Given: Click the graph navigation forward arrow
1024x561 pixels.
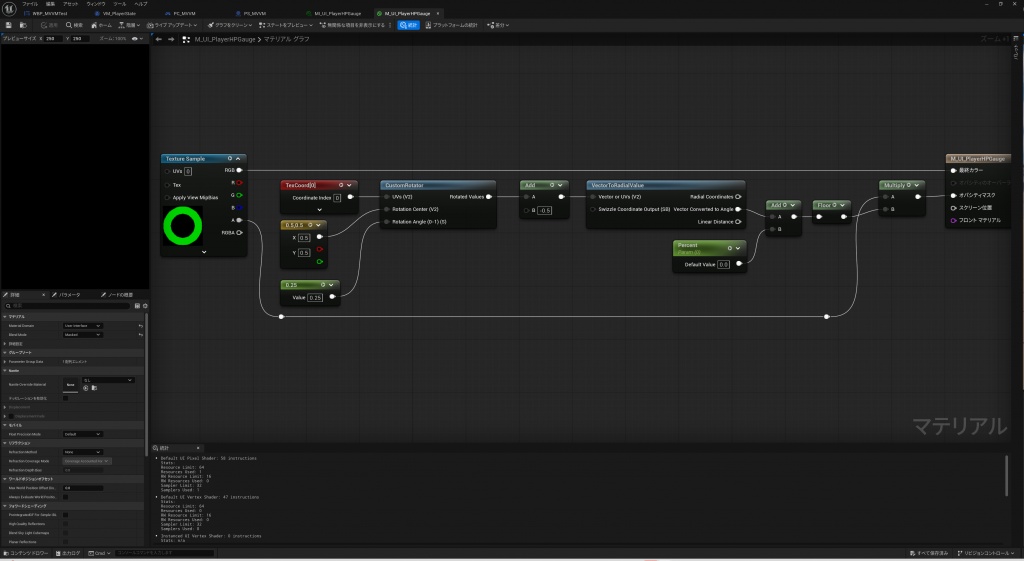Looking at the screenshot, I should 171,39.
